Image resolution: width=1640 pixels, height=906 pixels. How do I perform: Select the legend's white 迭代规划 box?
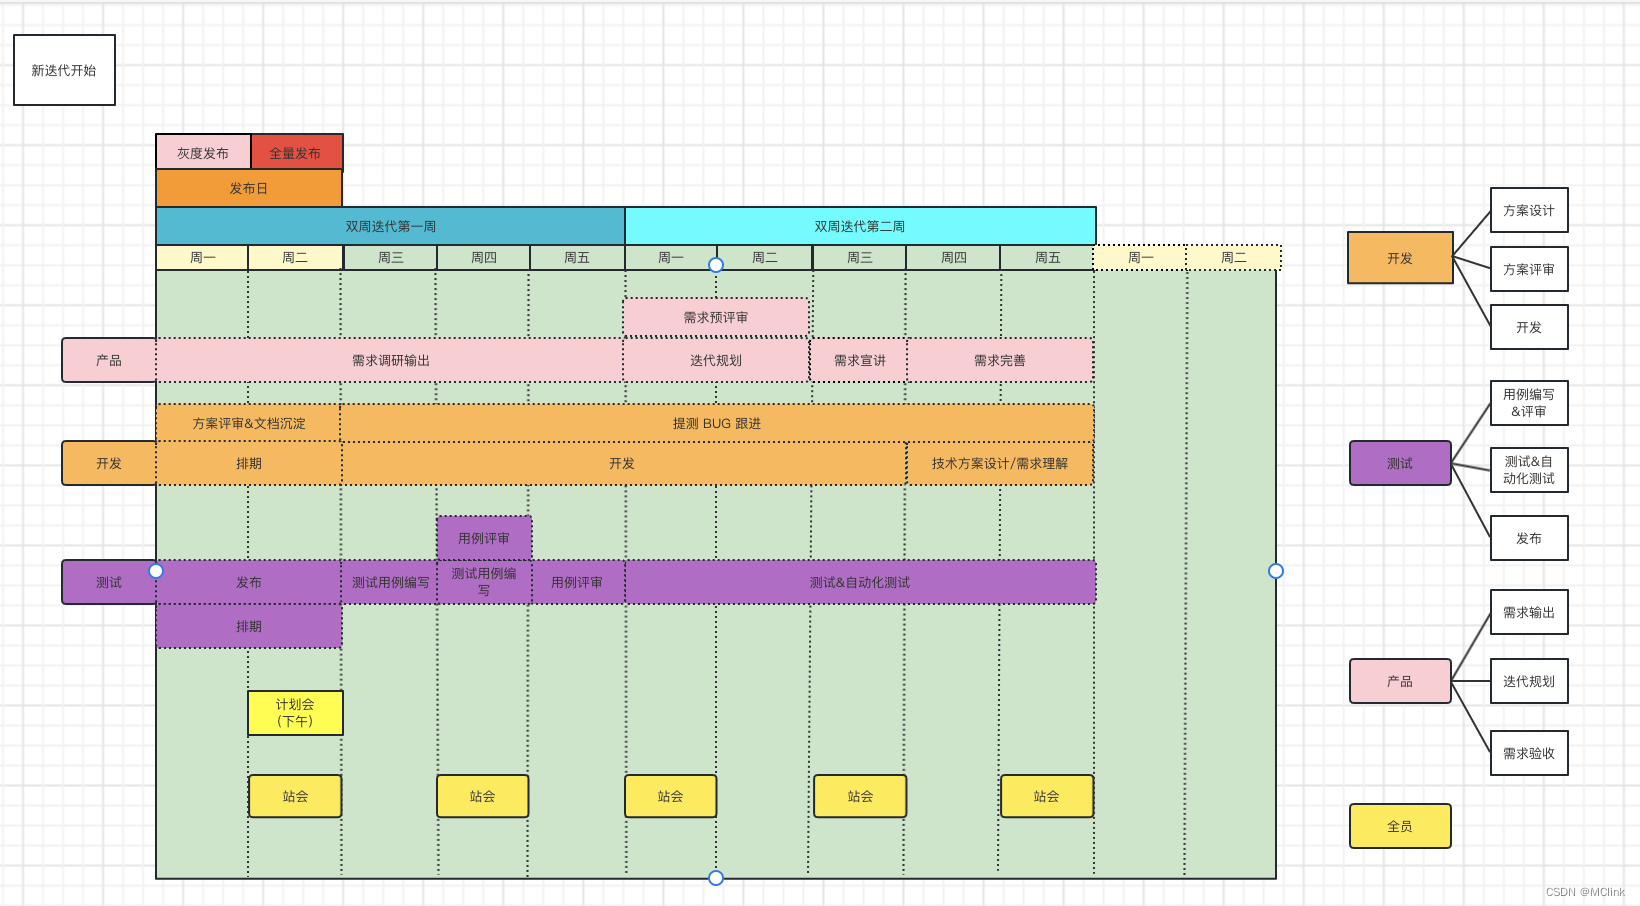click(x=1529, y=681)
